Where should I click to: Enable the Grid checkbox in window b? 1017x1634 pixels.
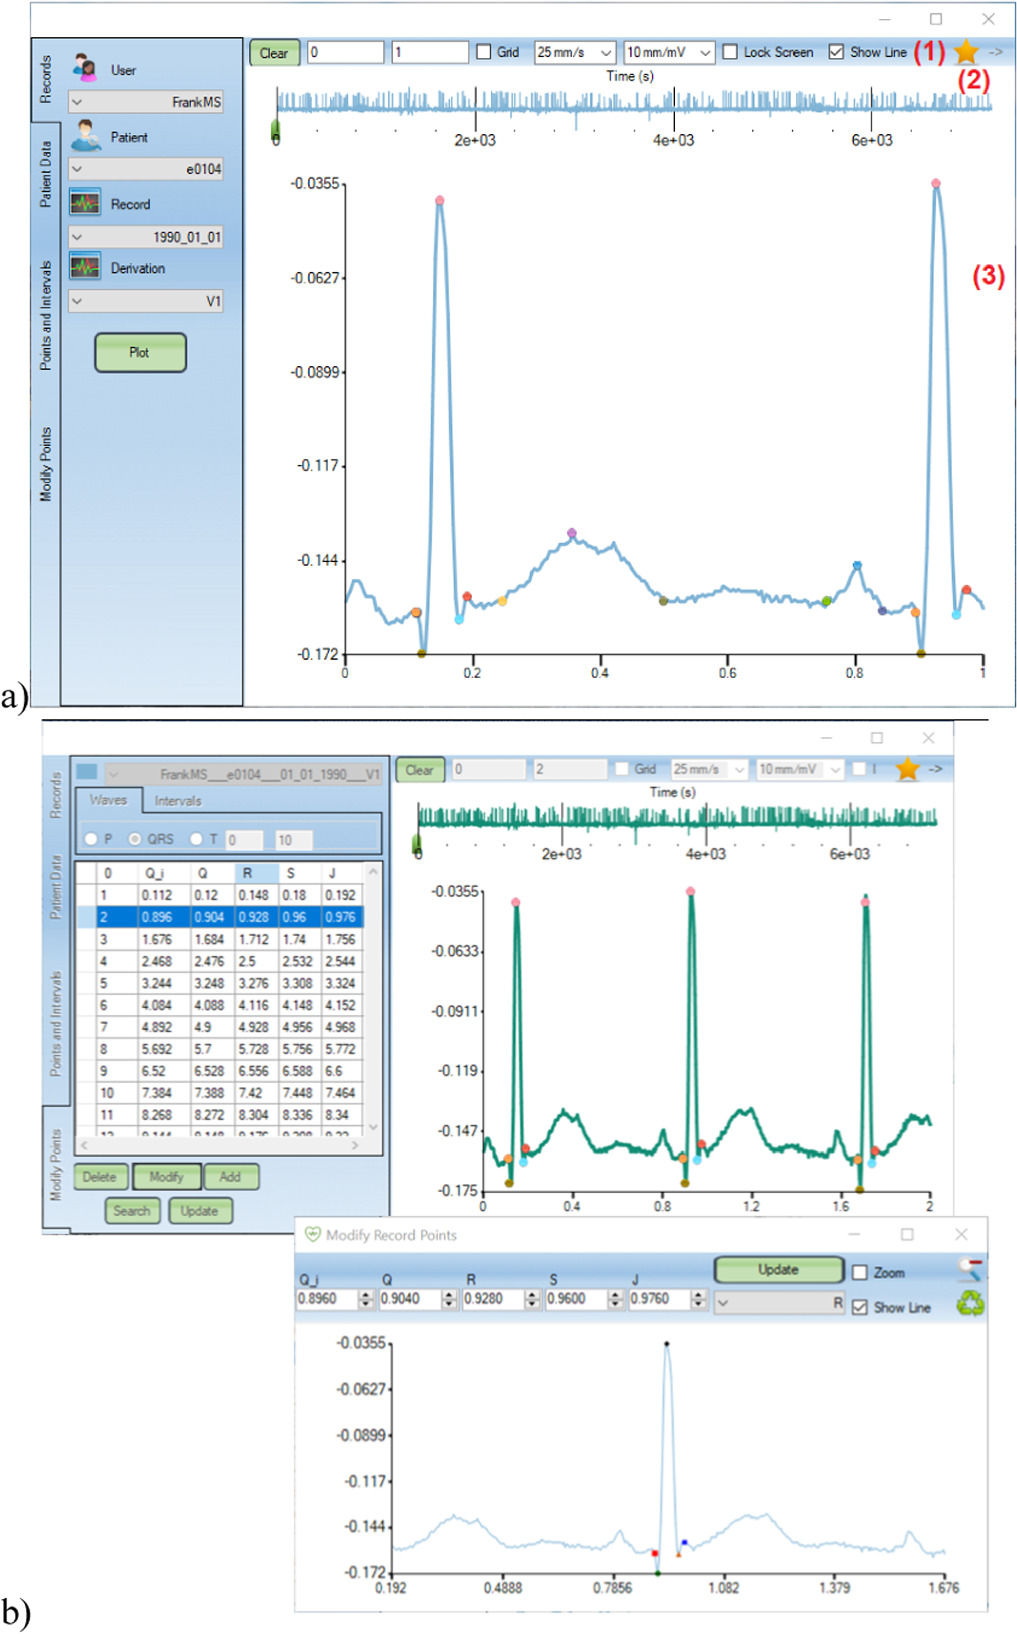pos(621,769)
